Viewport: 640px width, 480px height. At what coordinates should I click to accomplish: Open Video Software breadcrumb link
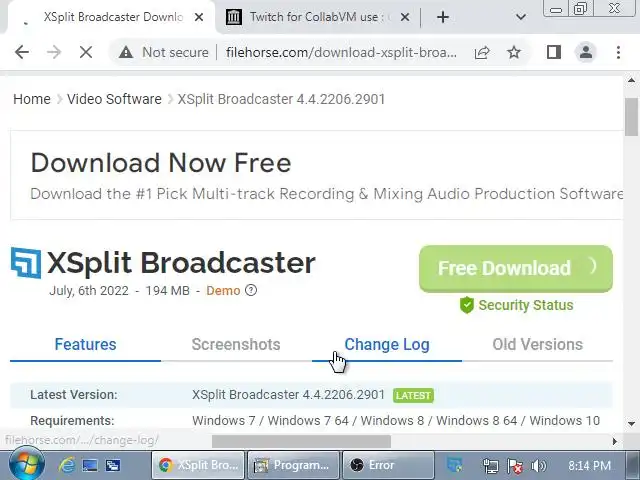click(x=114, y=99)
